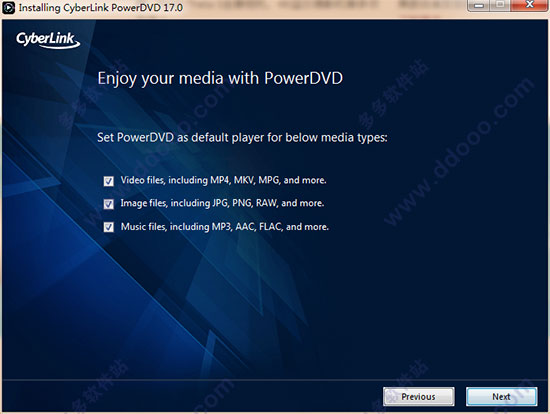Close the PowerDVD installer window
Screen dimensions: 550x414
click(x=530, y=5)
